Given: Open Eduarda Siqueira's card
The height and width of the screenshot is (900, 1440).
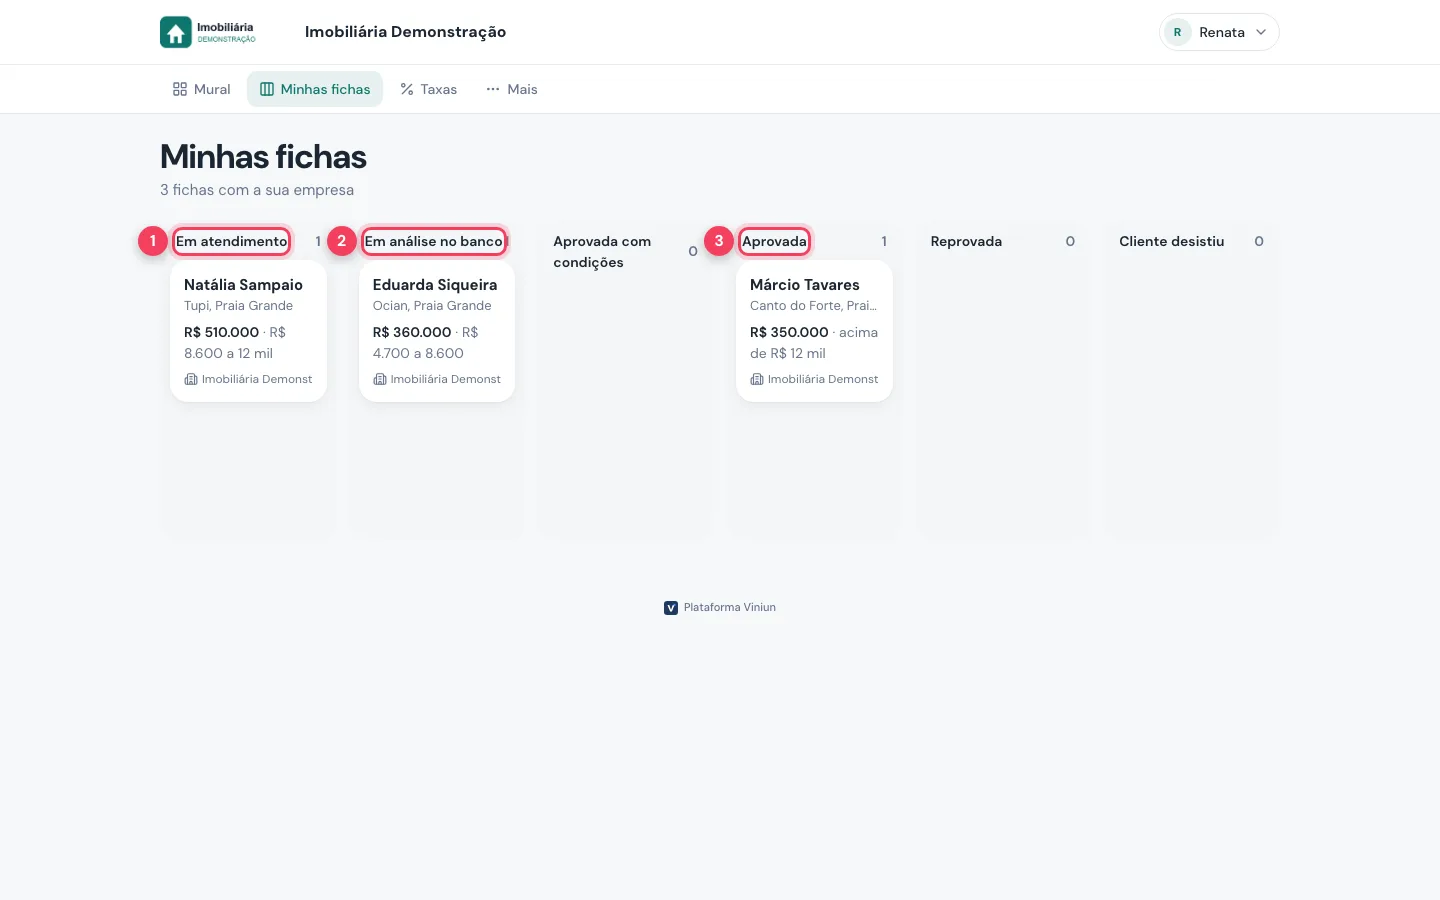Looking at the screenshot, I should (x=437, y=331).
